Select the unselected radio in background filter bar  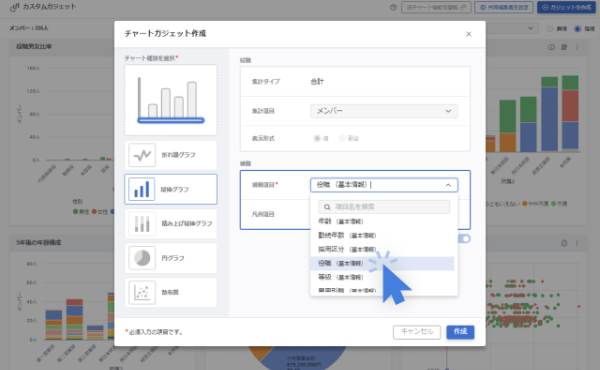tap(549, 29)
